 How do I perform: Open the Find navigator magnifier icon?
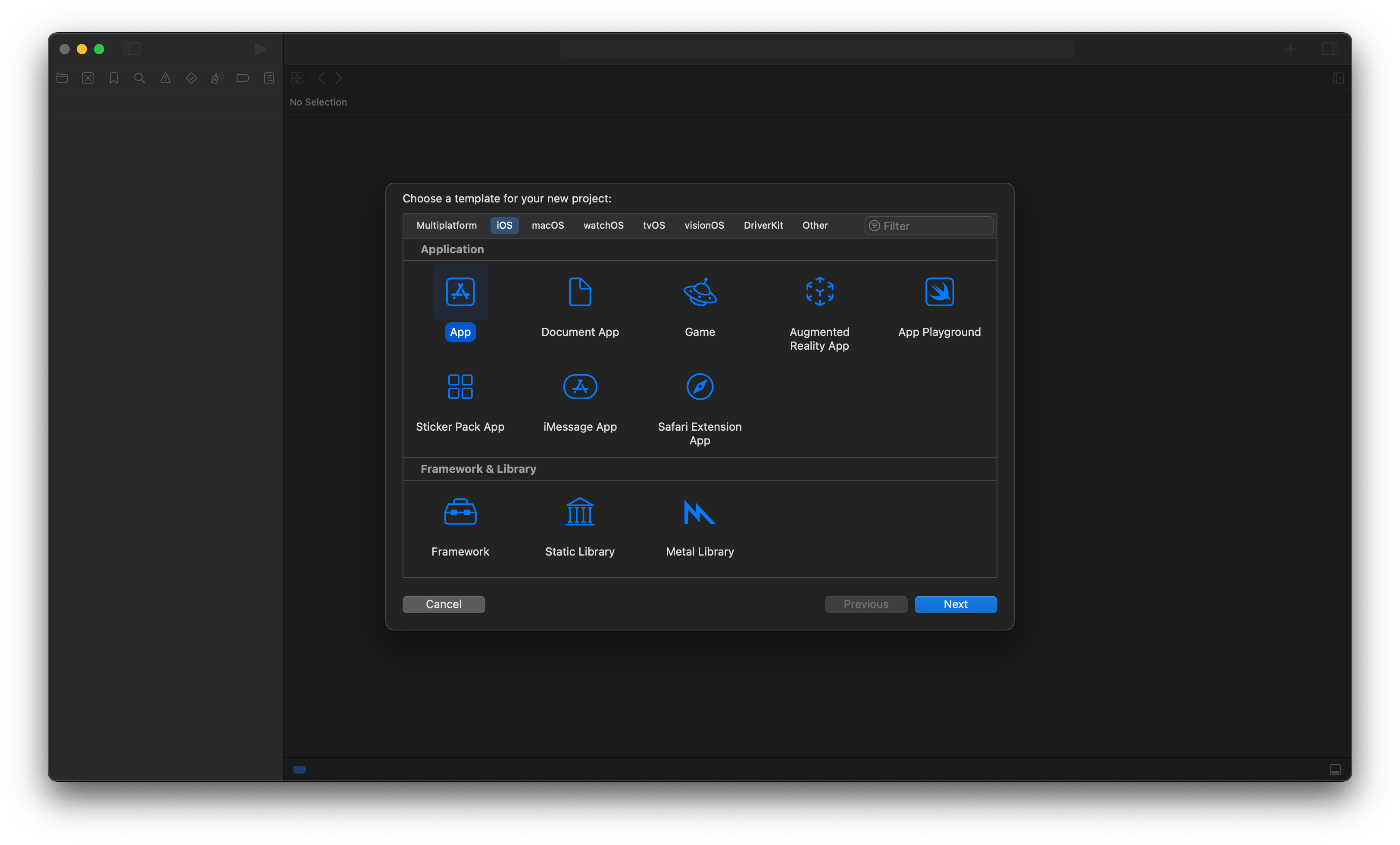coord(140,78)
